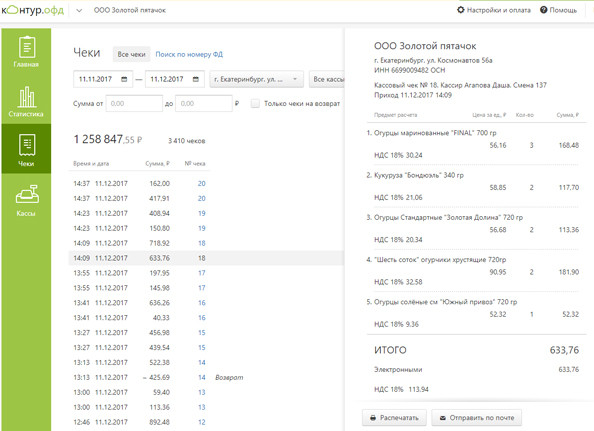Click the Сумма до input field
The width and height of the screenshot is (594, 431).
[x=204, y=103]
